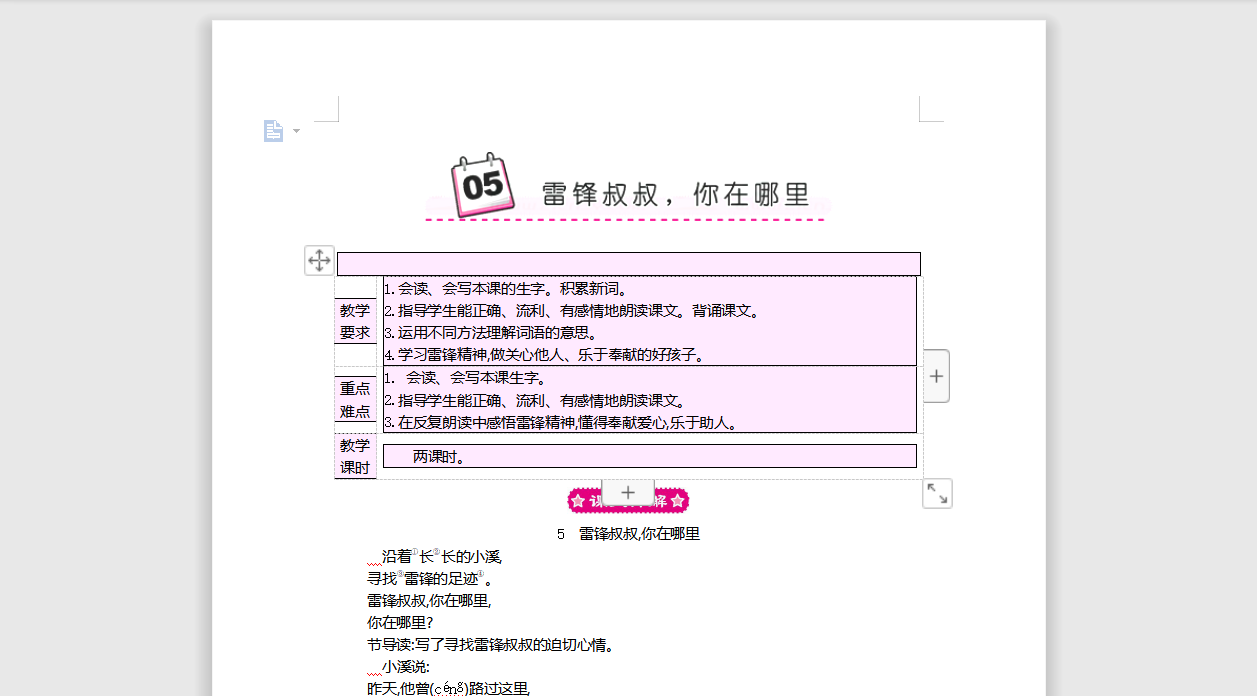Click the "两课时" table cell
Viewport: 1257px width, 696px height.
click(649, 455)
